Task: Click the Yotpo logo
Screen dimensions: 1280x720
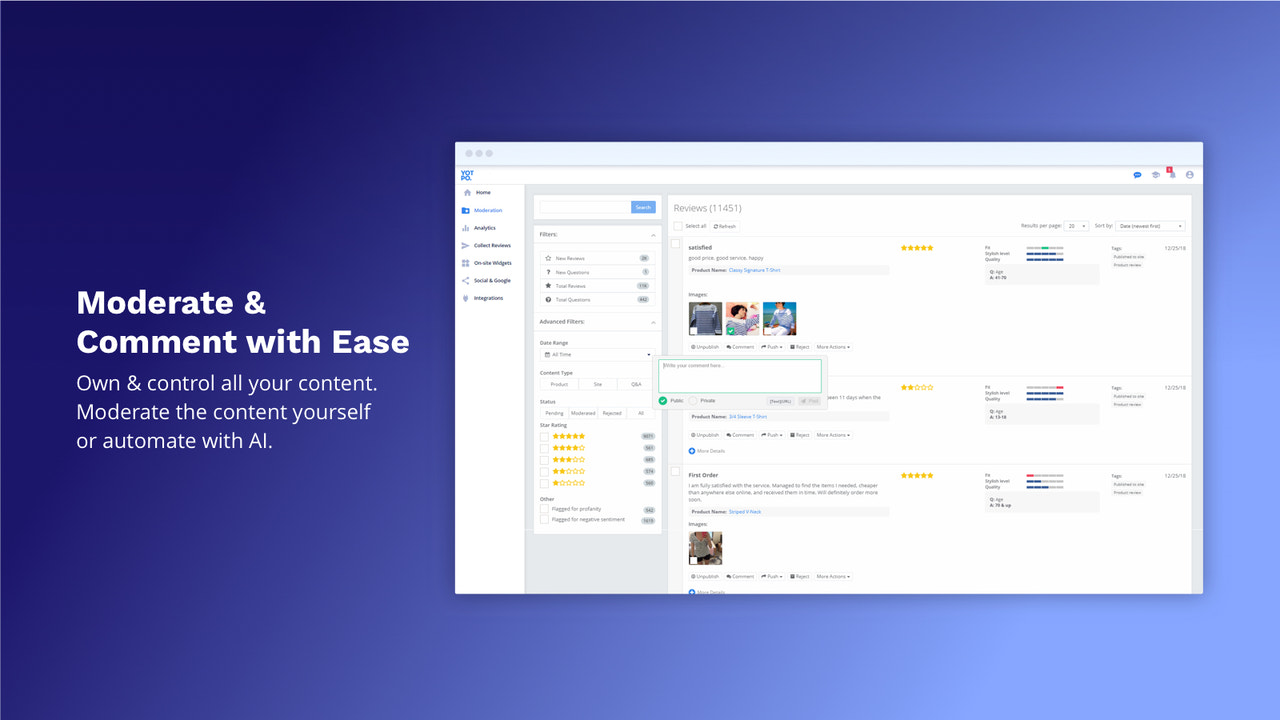Action: click(467, 175)
